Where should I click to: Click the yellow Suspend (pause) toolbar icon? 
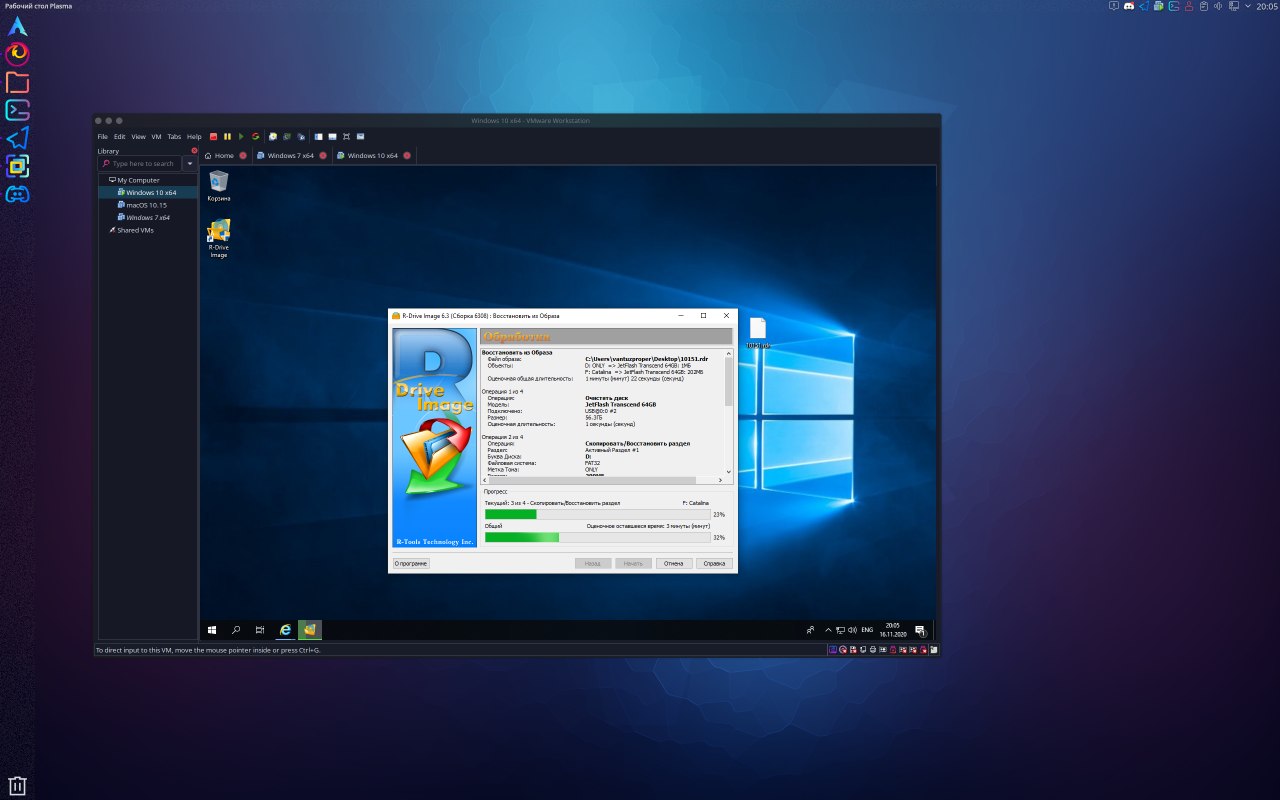click(x=227, y=136)
